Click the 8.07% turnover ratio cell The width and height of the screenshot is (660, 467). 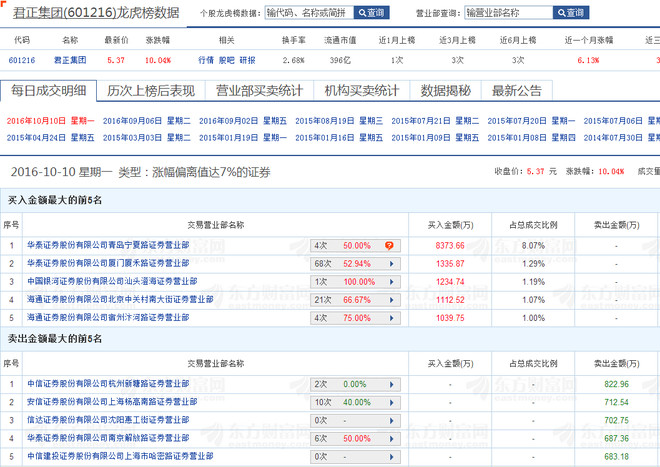(533, 246)
